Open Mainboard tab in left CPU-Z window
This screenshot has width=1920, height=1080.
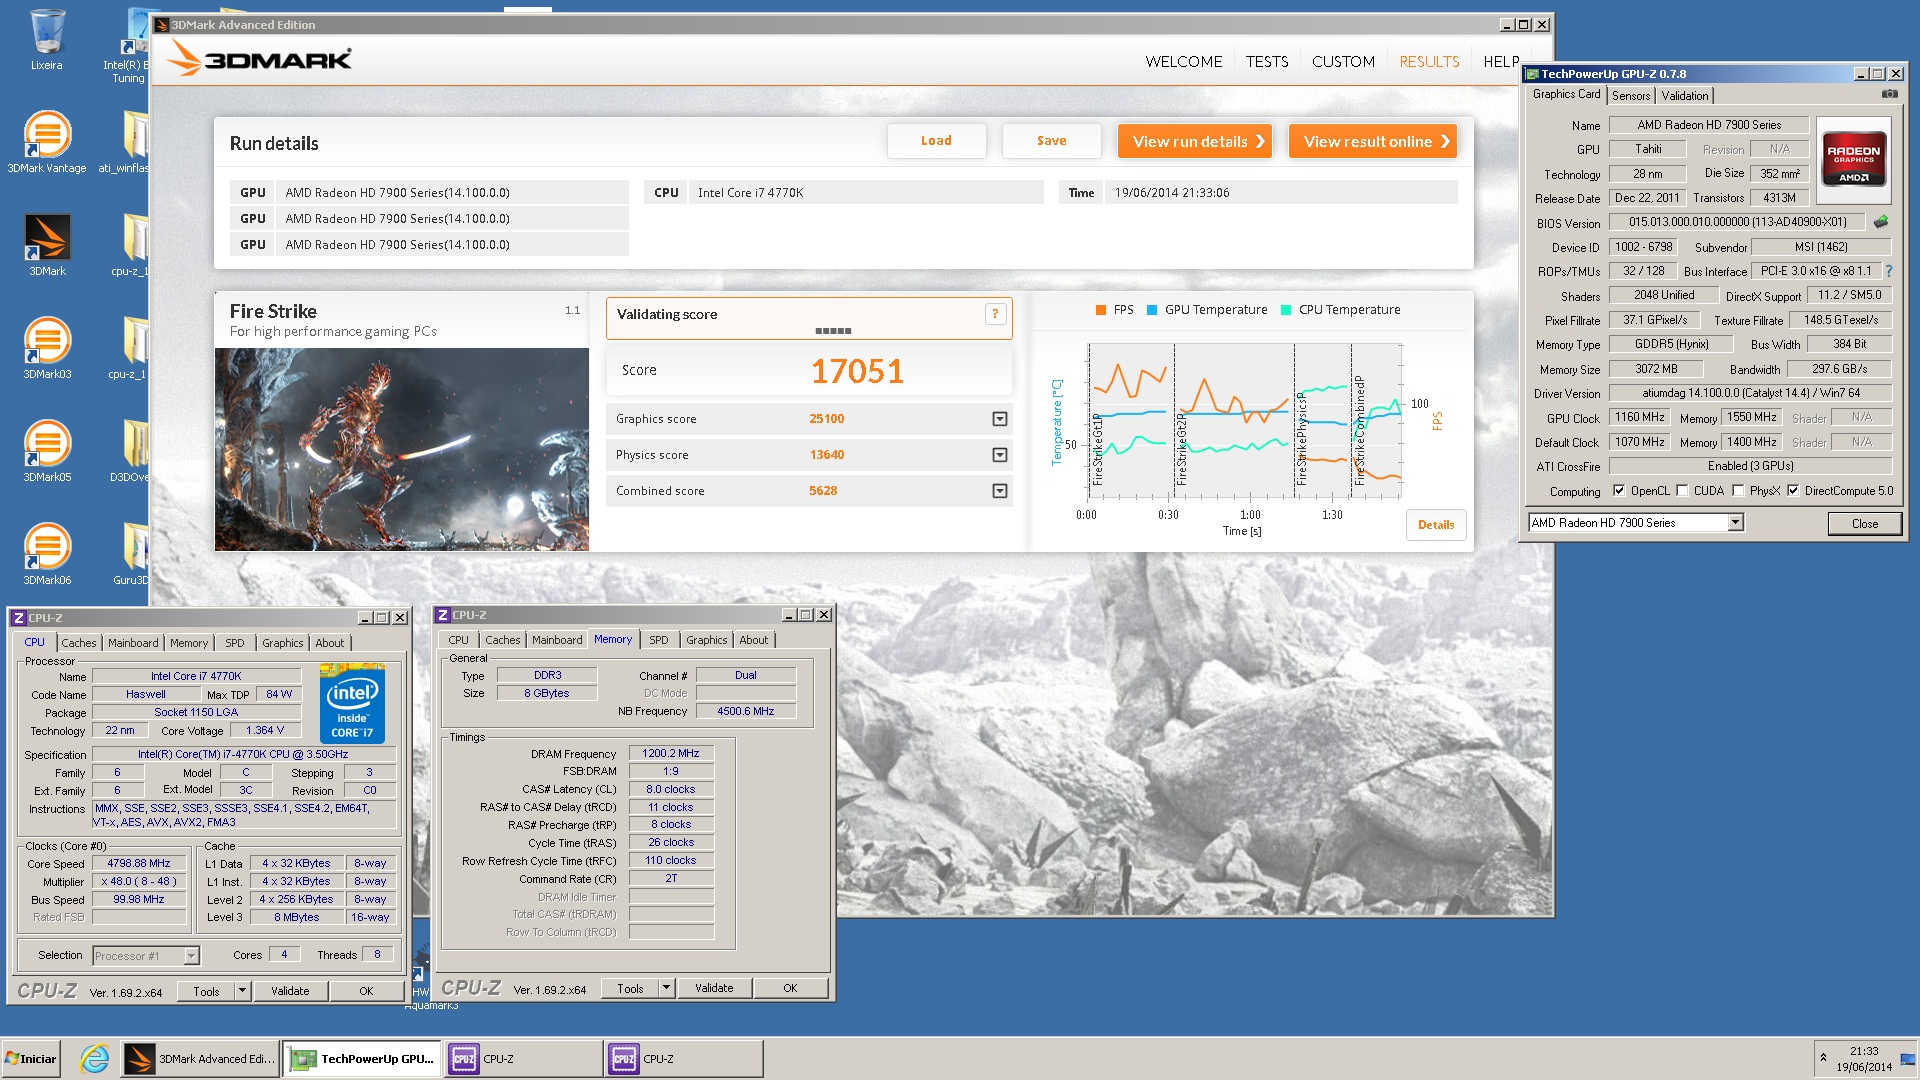[x=133, y=643]
